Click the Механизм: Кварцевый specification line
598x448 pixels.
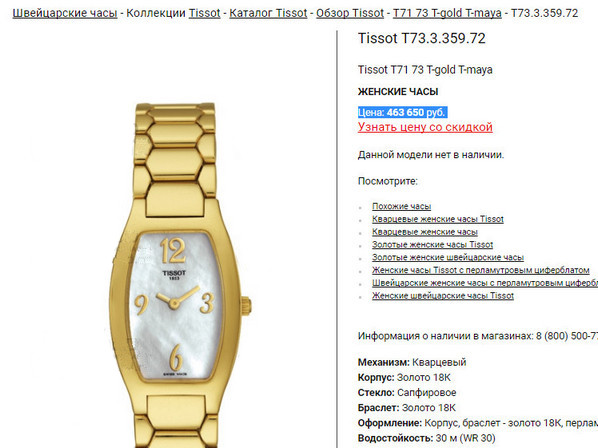[x=412, y=362]
